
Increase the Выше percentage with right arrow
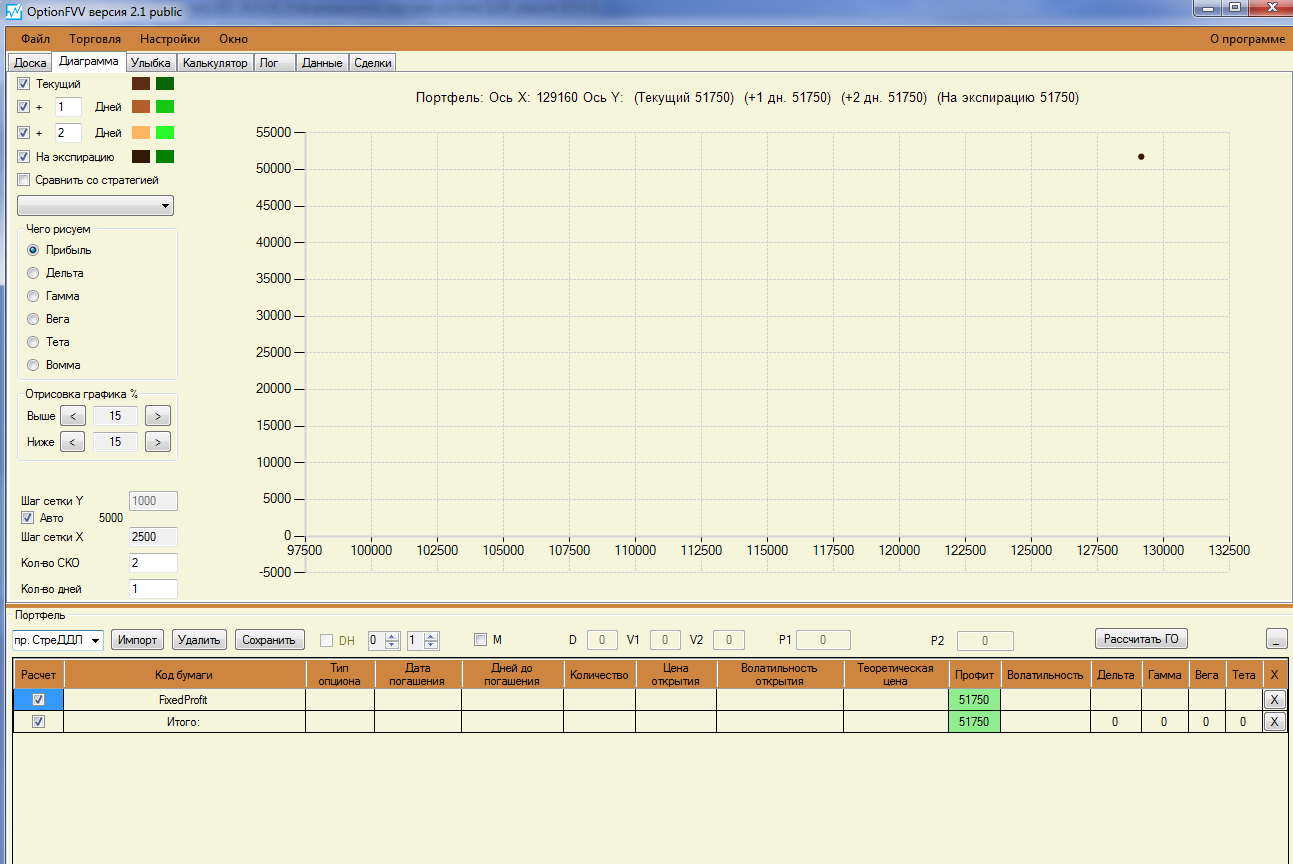coord(158,416)
